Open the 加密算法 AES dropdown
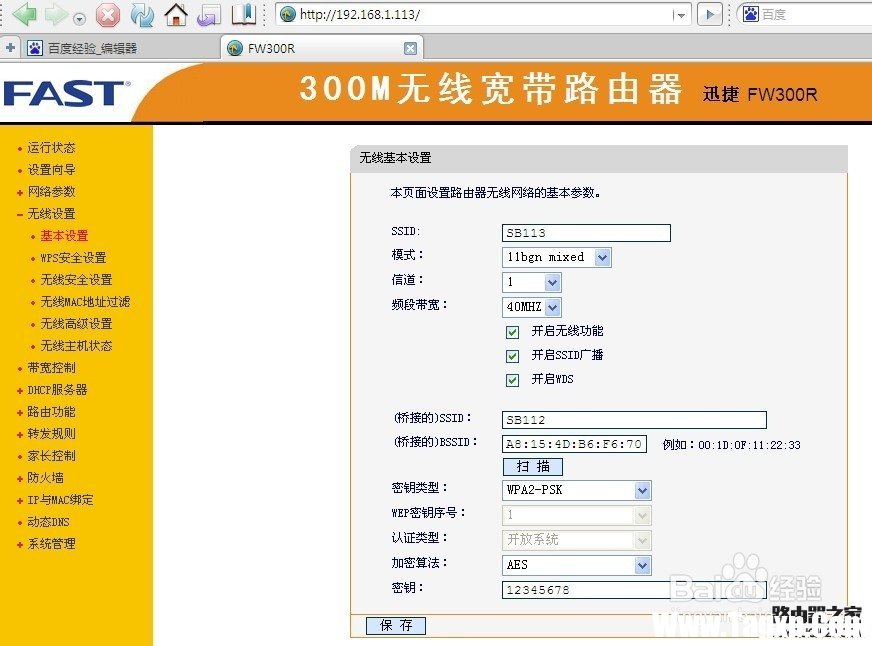 click(x=577, y=565)
